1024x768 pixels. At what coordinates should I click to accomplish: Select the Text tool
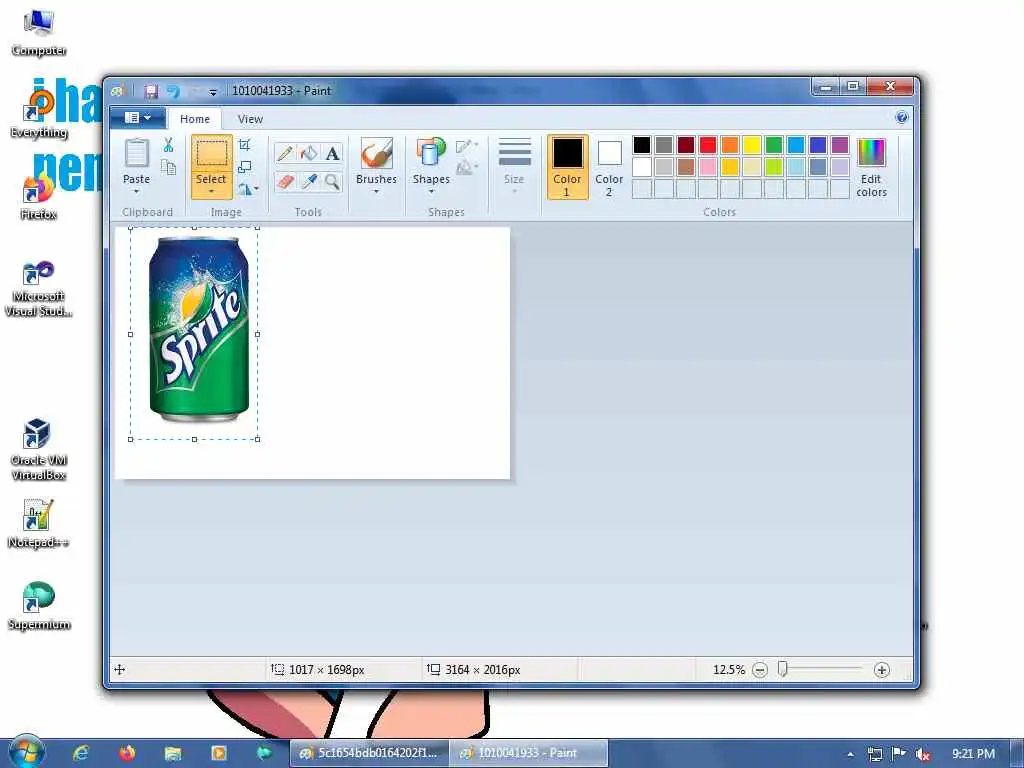point(332,153)
